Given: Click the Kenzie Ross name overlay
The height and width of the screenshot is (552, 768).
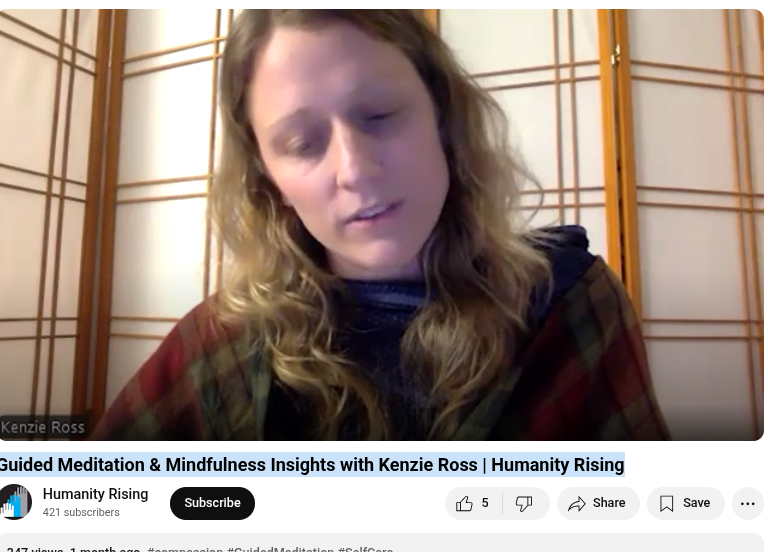Looking at the screenshot, I should [x=43, y=427].
